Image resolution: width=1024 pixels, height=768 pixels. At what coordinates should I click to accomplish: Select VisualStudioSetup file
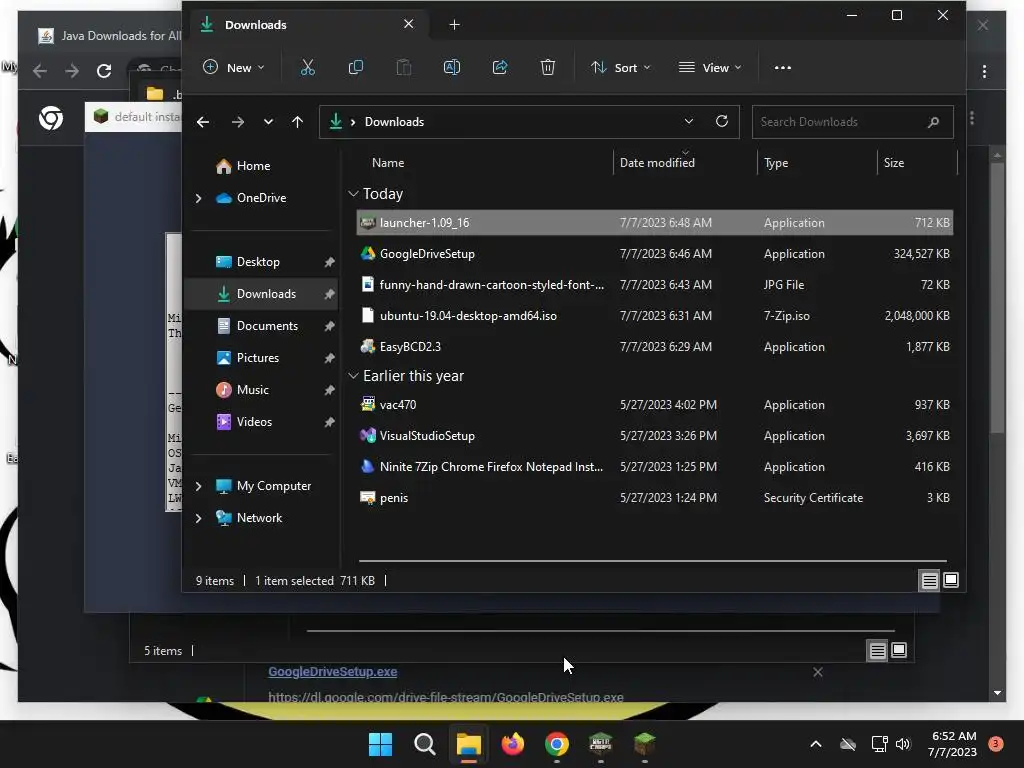[654, 436]
